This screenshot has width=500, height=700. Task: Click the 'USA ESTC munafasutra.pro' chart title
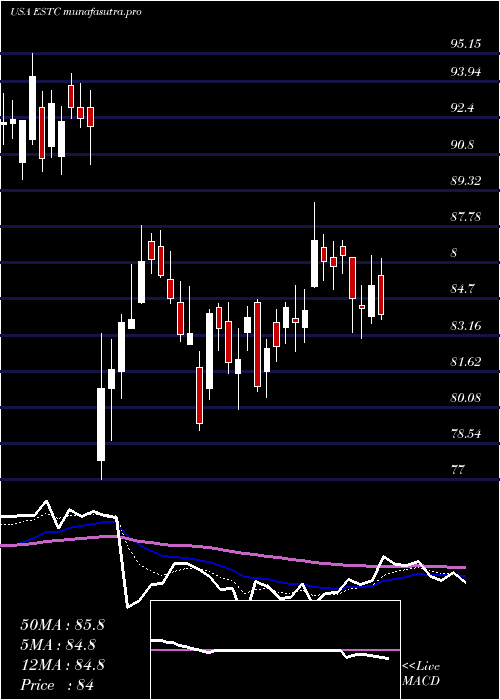pyautogui.click(x=75, y=12)
